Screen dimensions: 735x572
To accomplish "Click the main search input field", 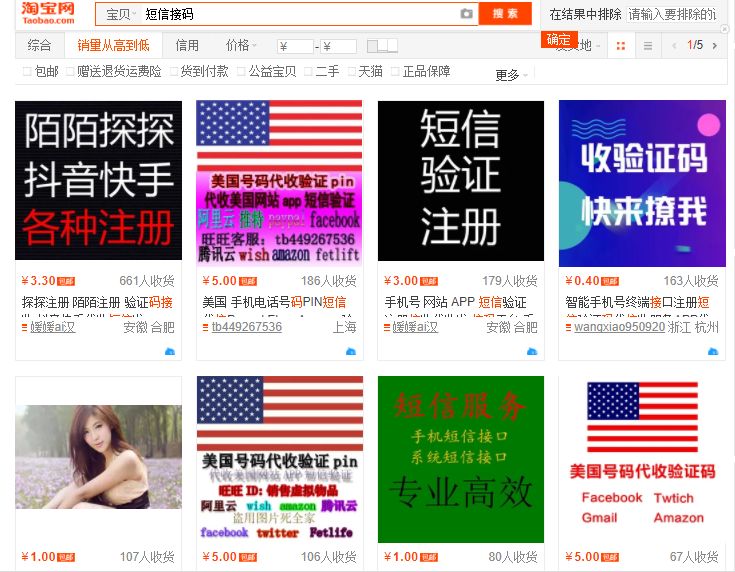I will tap(300, 14).
